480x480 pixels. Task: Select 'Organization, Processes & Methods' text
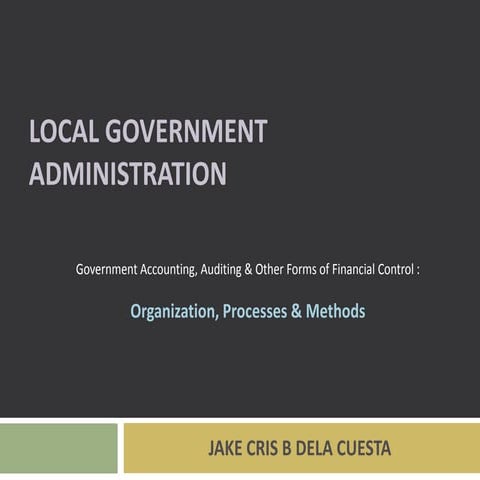pos(248,311)
